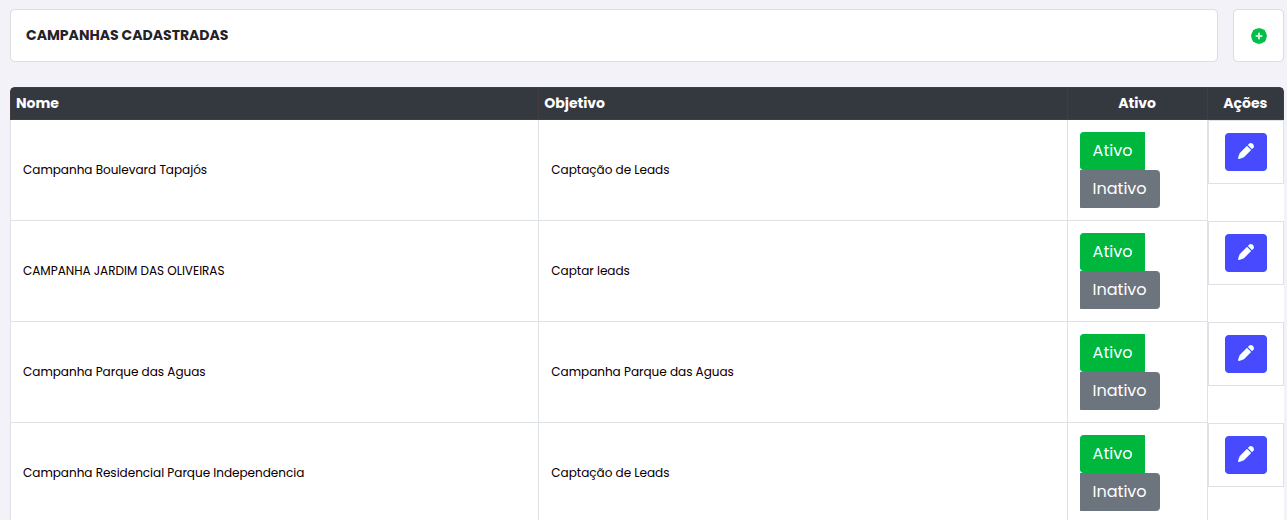Click the Ações column header
This screenshot has height=520, width=1287.
[x=1245, y=103]
